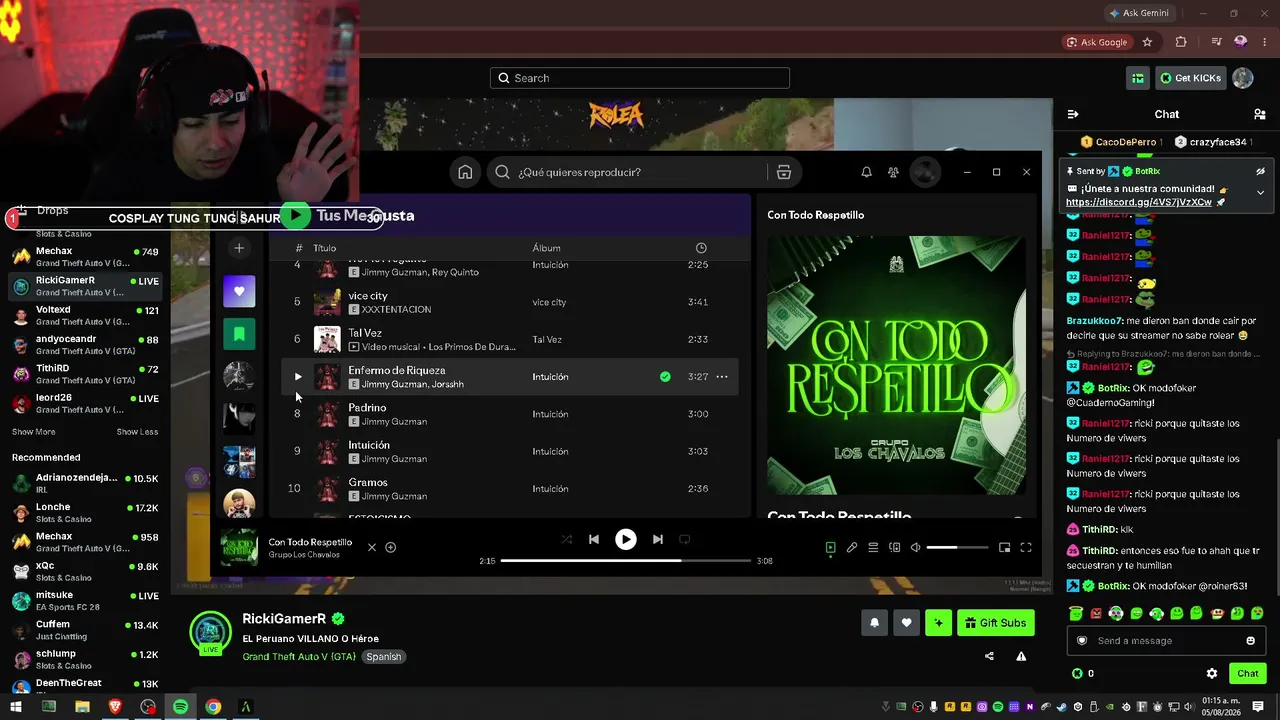
Task: Toggle shuffle in Spotify player
Action: coord(567,539)
